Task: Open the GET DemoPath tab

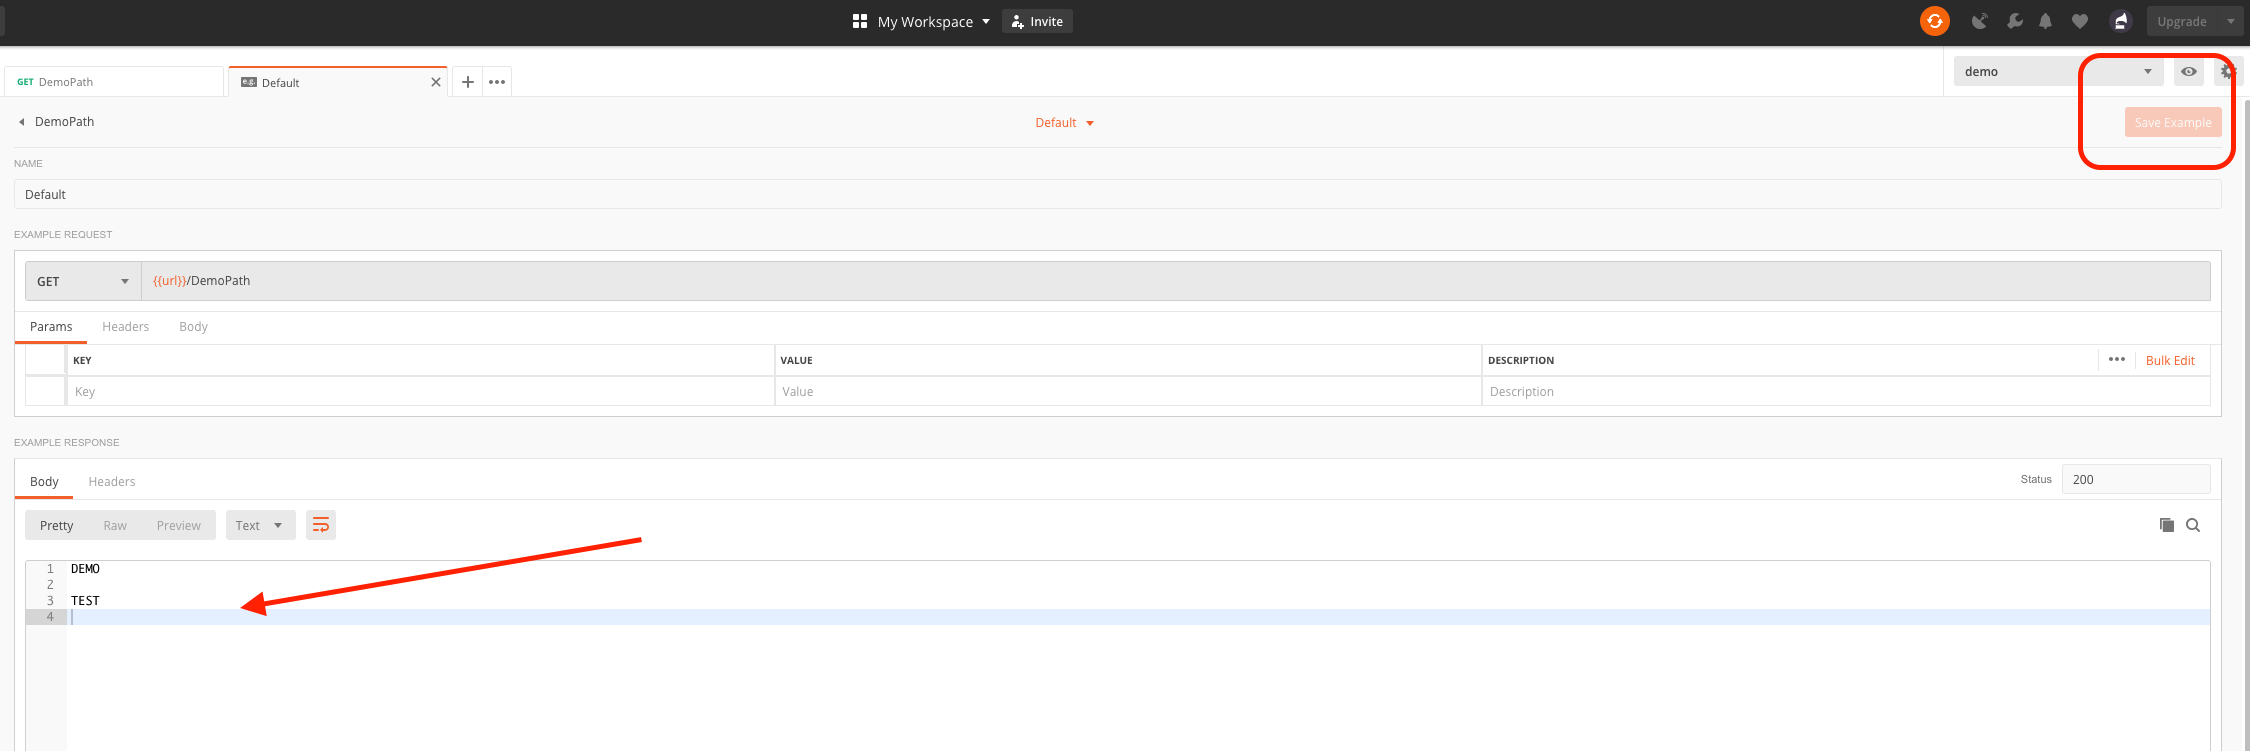Action: [x=114, y=82]
